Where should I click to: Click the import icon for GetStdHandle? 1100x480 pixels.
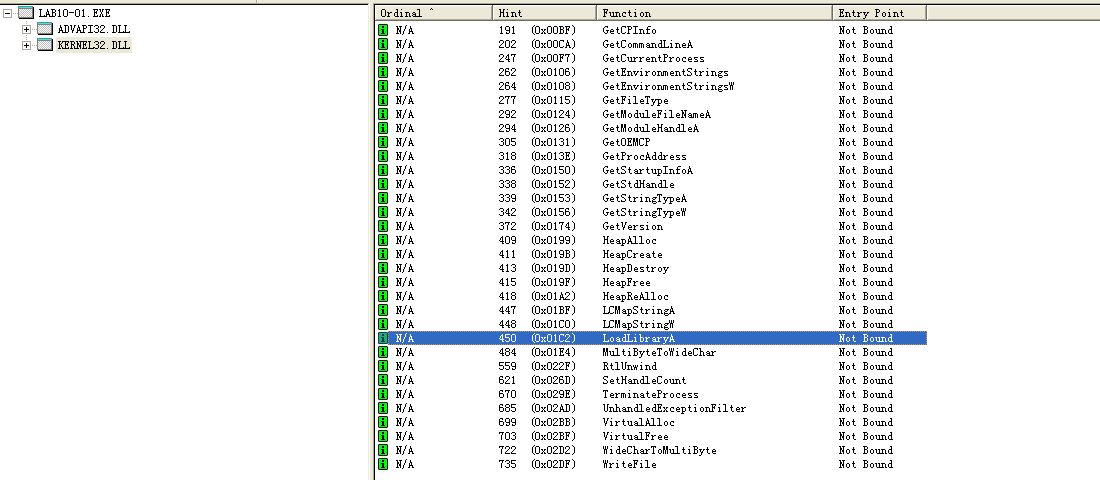(383, 185)
